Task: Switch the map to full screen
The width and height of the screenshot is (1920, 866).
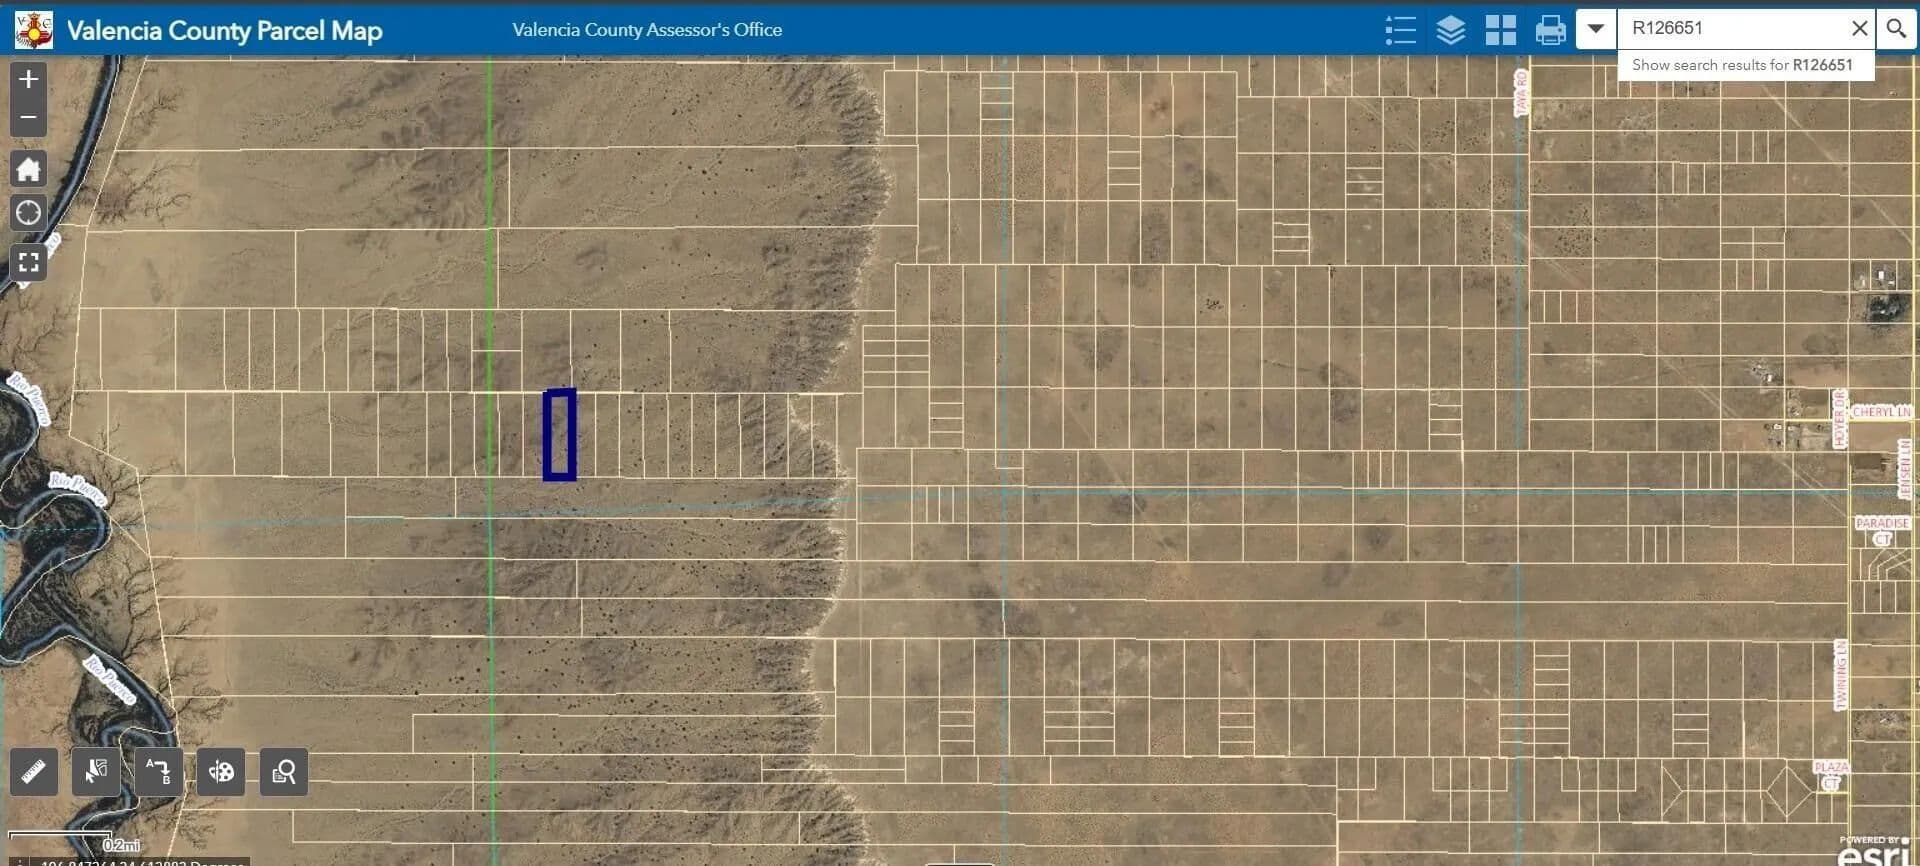Action: point(28,262)
